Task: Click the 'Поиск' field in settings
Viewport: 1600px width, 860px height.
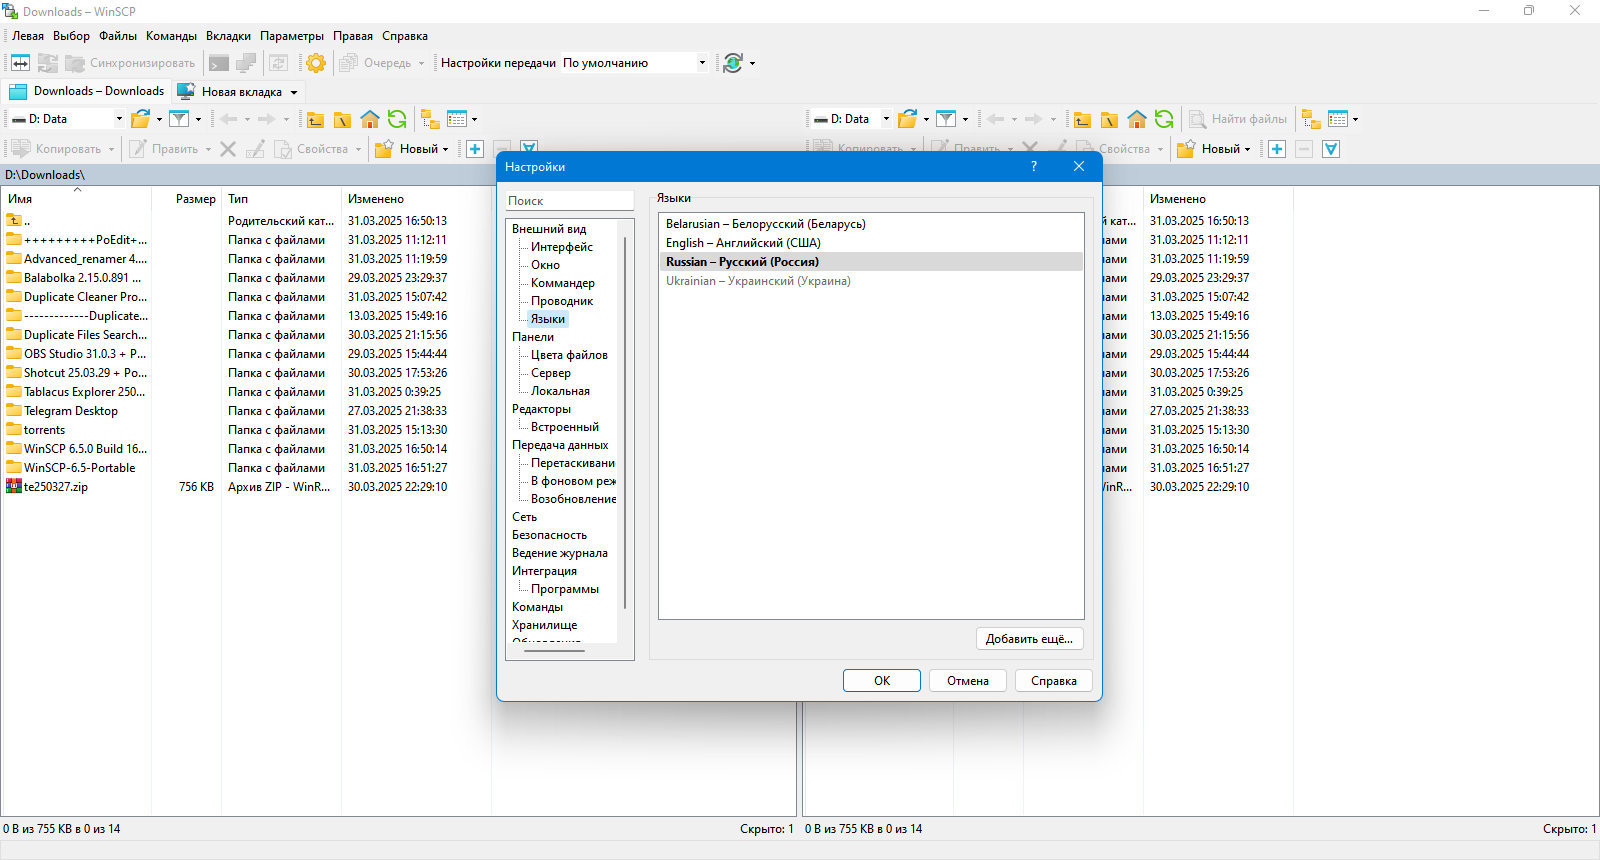Action: coord(569,201)
